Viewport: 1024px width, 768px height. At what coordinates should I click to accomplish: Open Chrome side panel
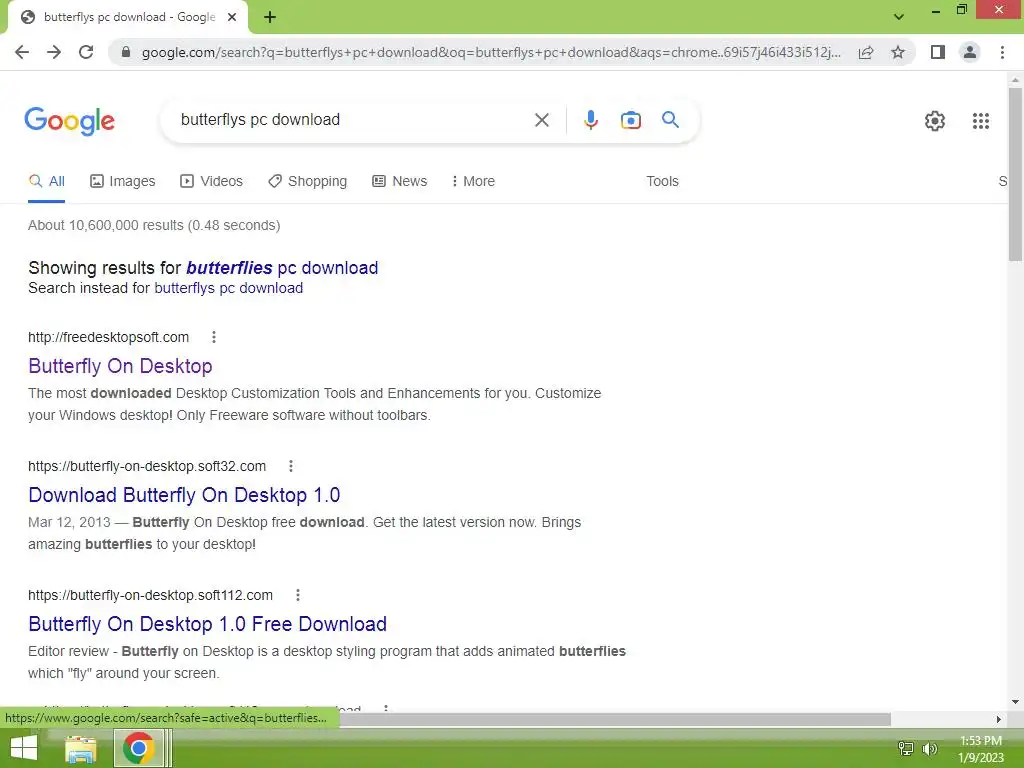pyautogui.click(x=938, y=52)
